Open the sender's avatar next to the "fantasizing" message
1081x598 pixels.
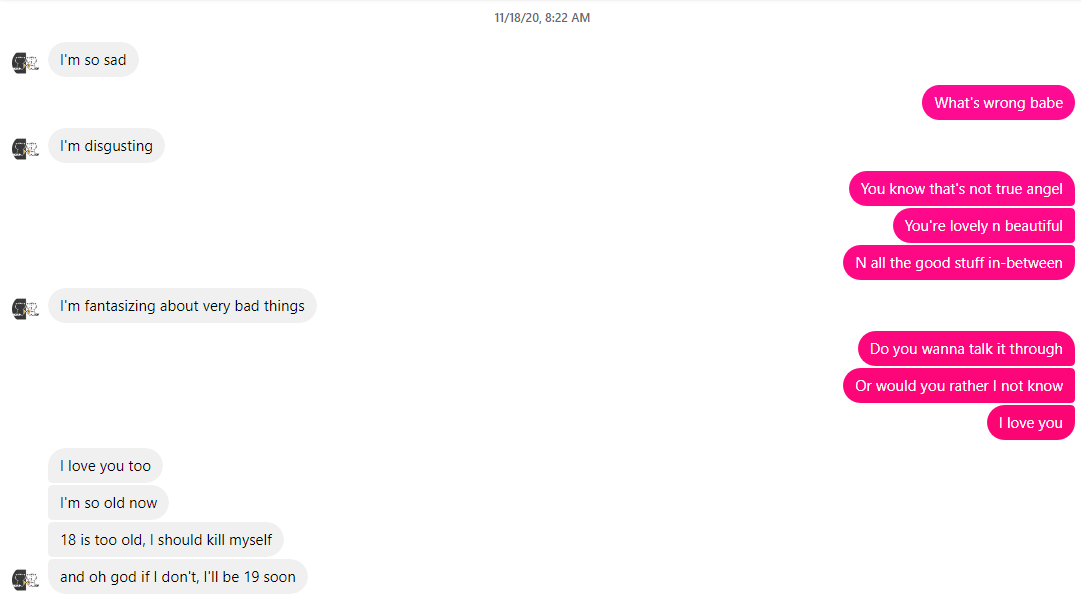tap(25, 308)
